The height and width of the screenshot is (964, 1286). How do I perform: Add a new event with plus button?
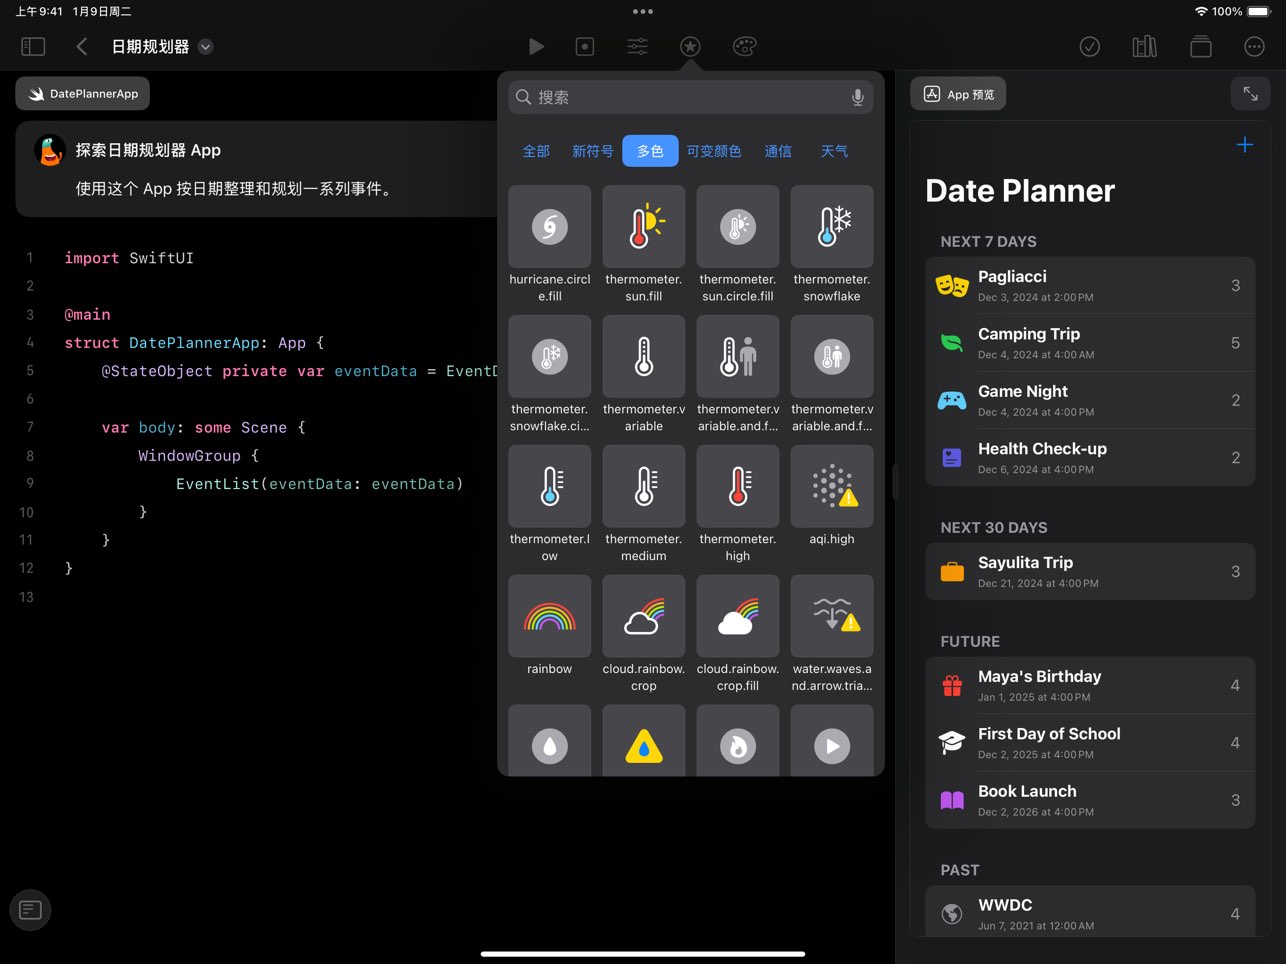click(1245, 145)
